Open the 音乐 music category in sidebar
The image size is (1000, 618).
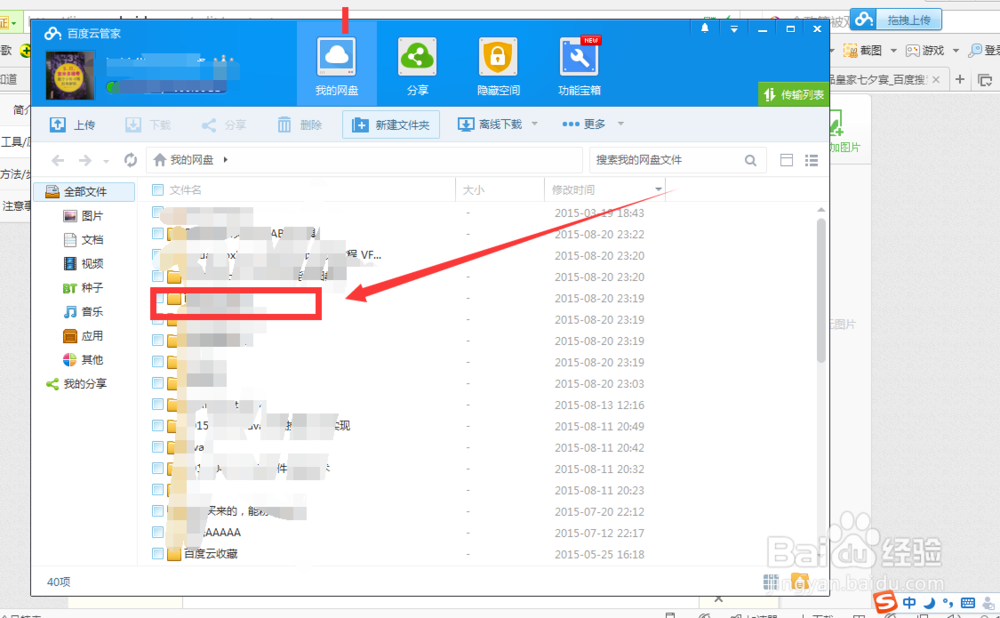(x=92, y=311)
